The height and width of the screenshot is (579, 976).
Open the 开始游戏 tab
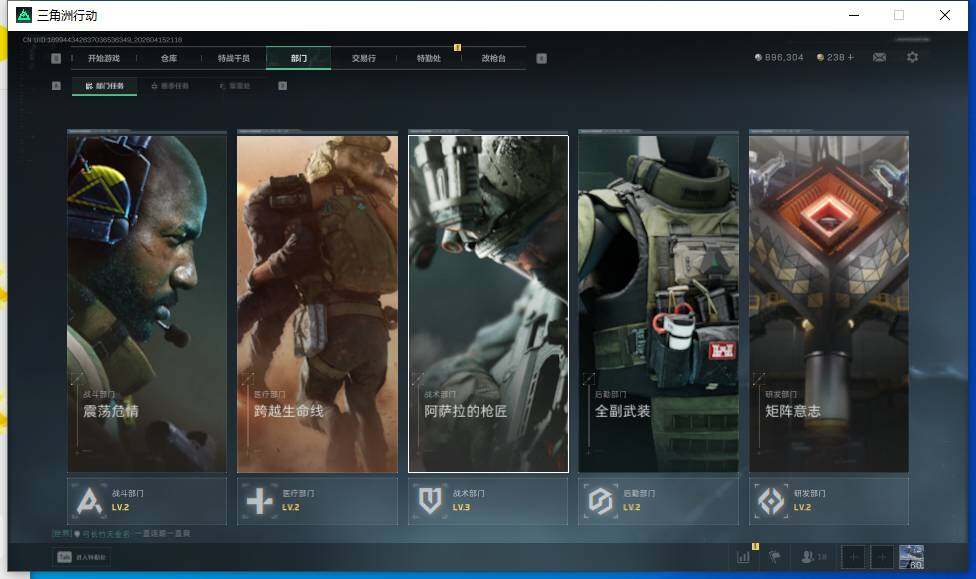pos(103,58)
